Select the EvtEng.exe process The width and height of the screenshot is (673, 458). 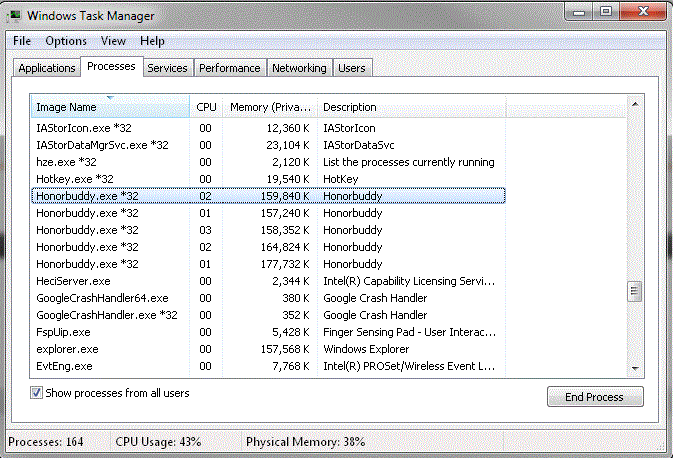tap(268, 366)
